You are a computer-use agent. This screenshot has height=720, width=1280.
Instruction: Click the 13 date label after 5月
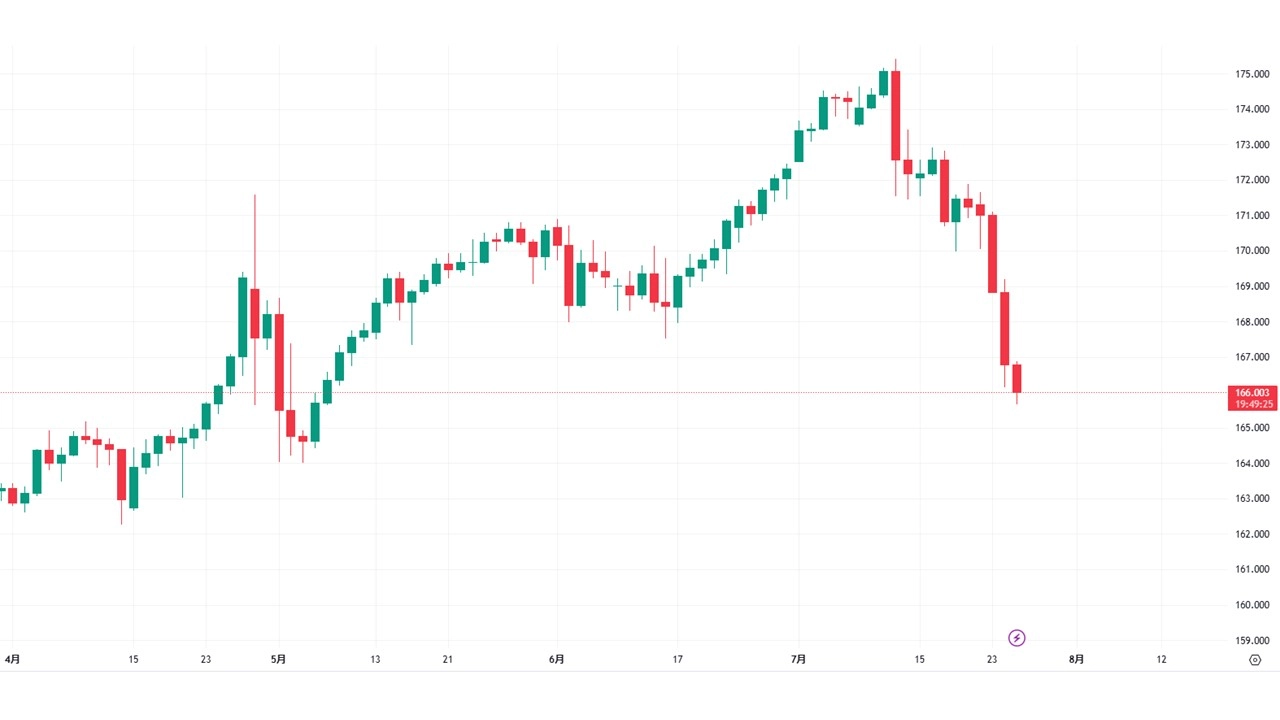375,660
